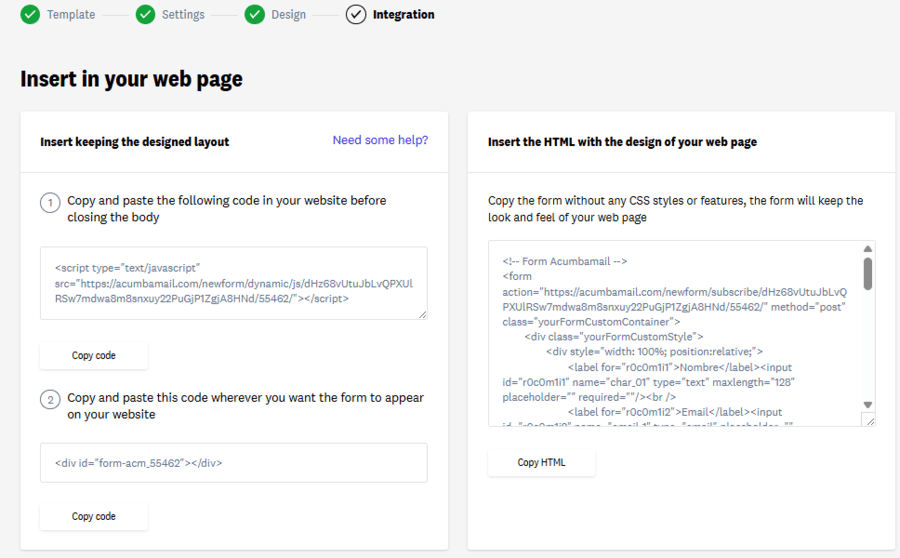
Task: Click the Copy HTML button
Action: click(541, 462)
